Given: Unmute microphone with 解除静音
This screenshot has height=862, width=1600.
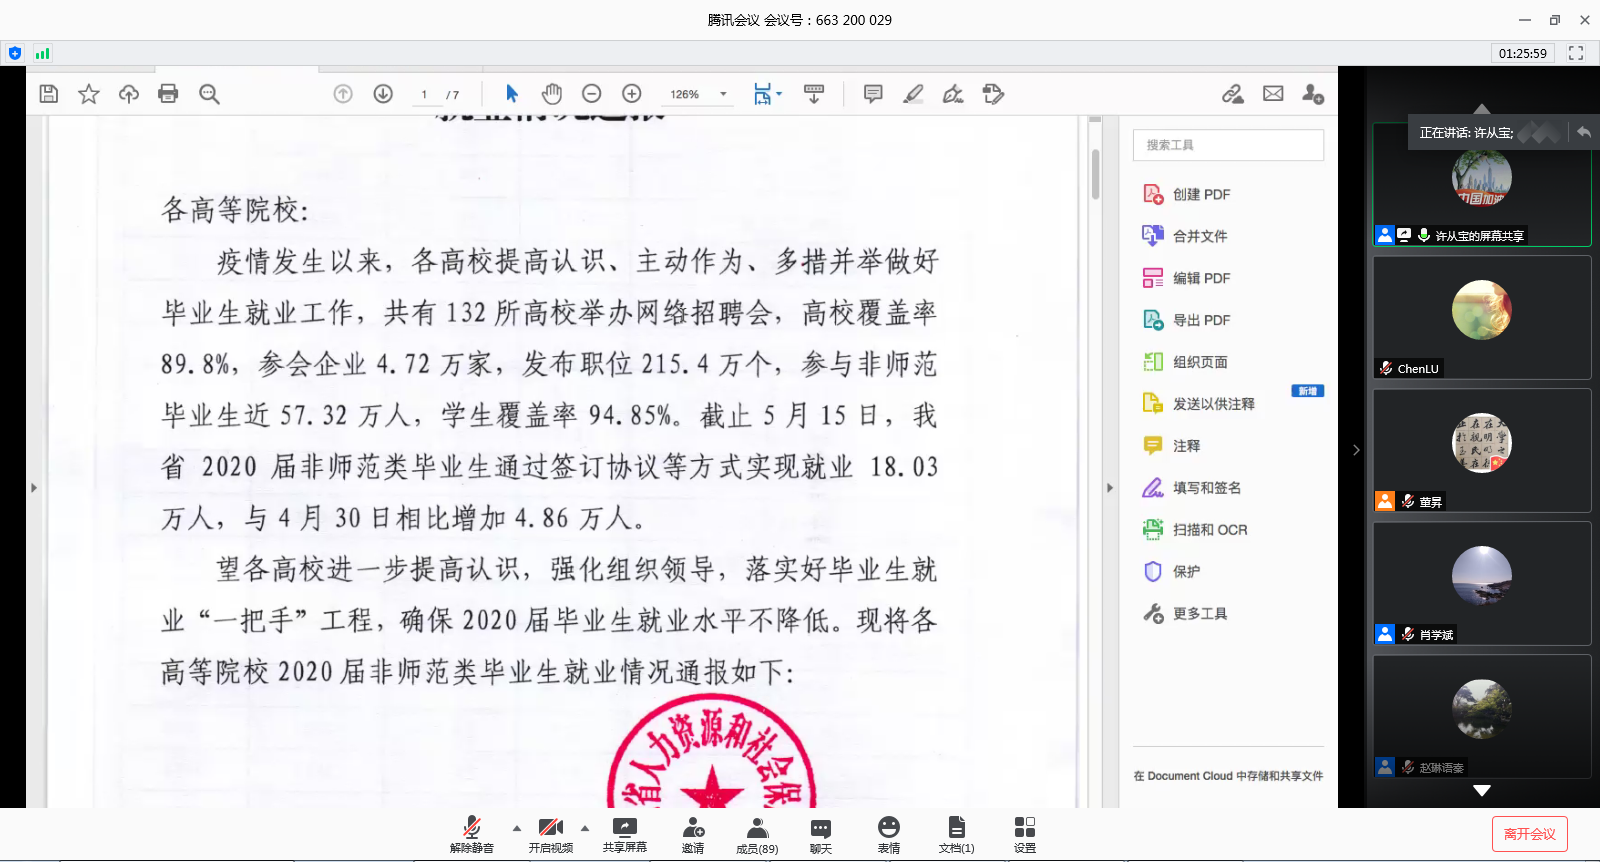Looking at the screenshot, I should (471, 834).
